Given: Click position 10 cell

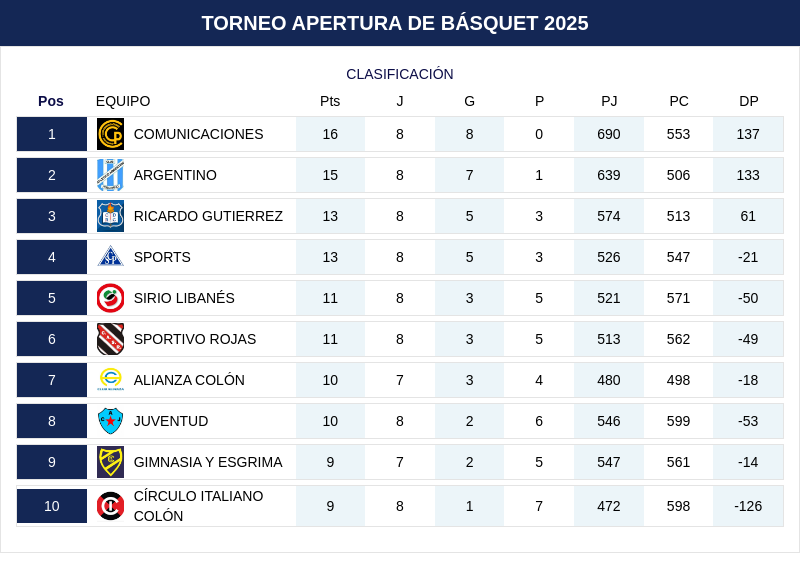Looking at the screenshot, I should (x=52, y=506).
